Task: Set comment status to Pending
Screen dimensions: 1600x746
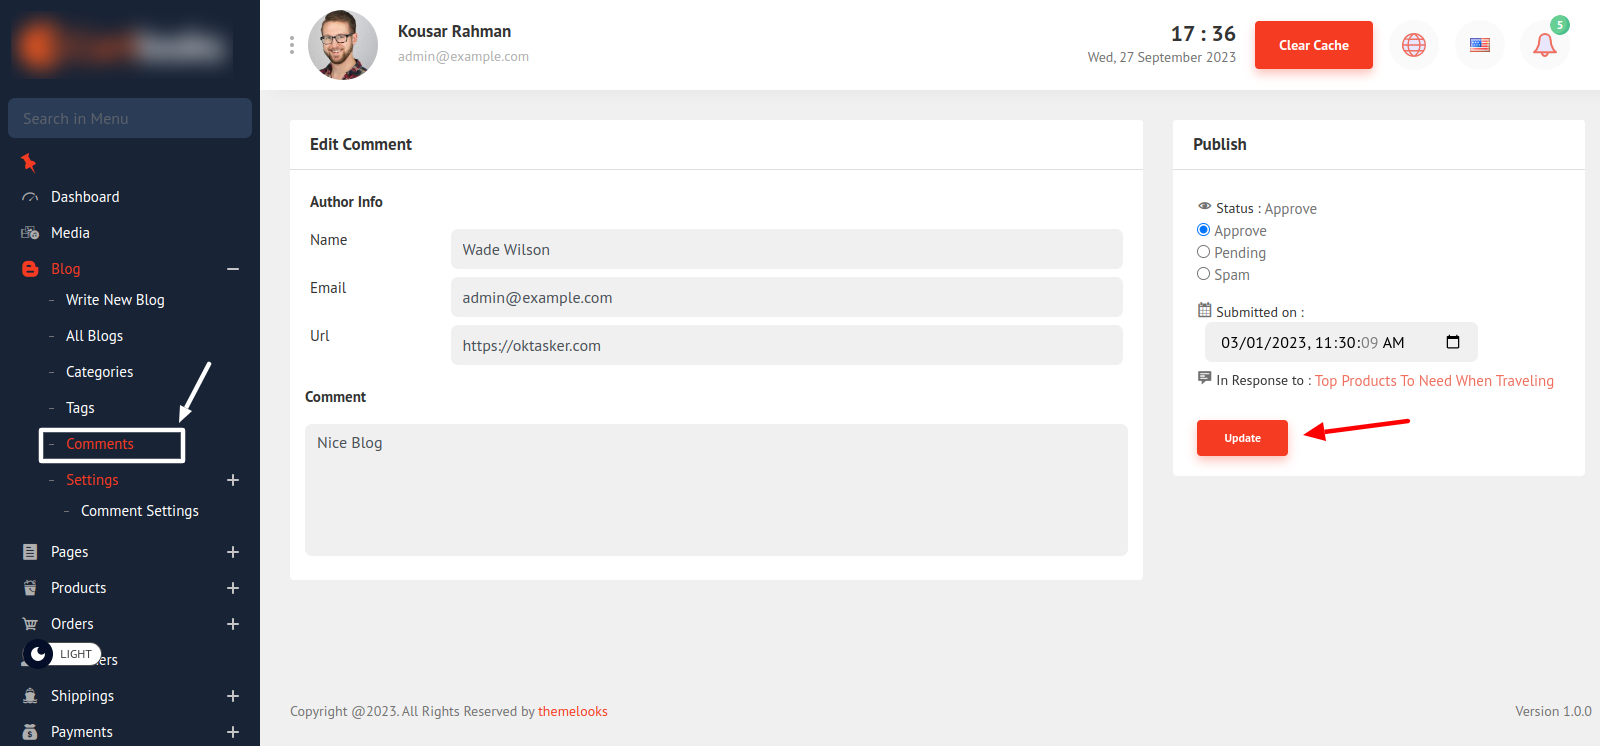Action: (1203, 252)
